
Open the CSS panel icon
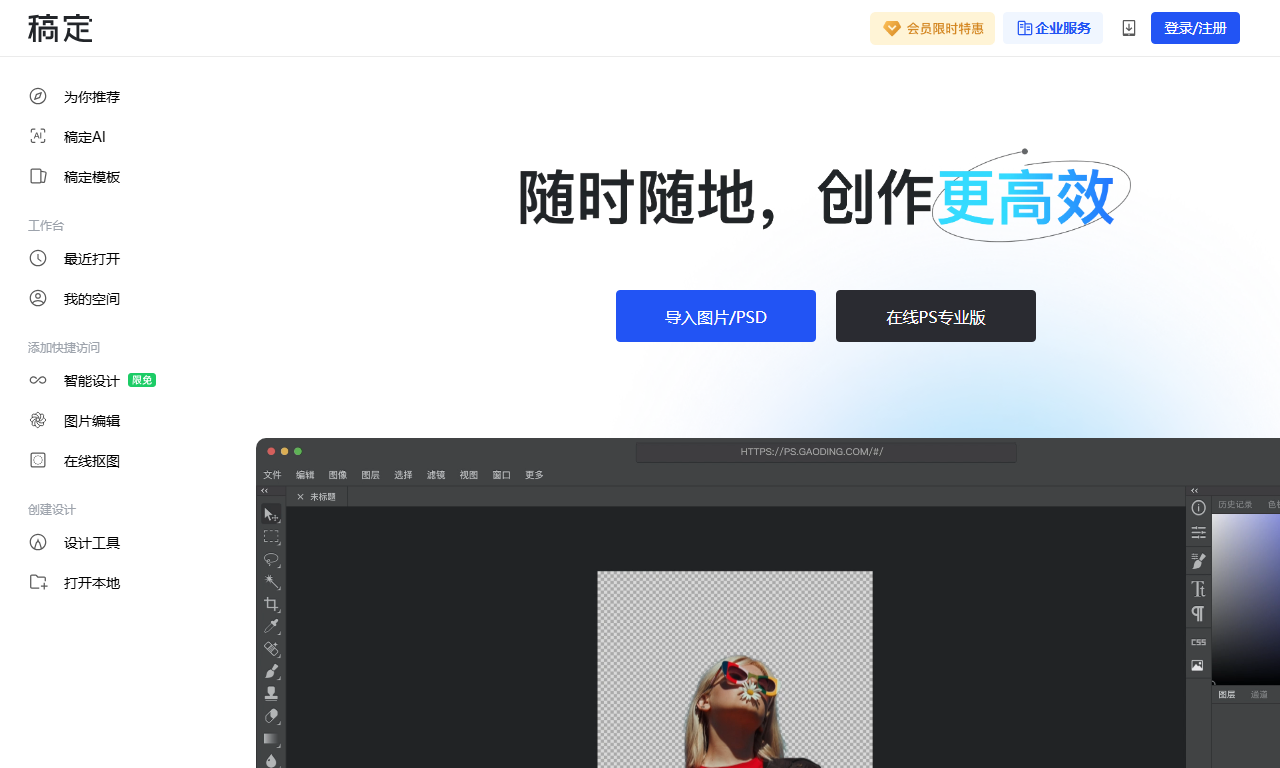(x=1198, y=642)
